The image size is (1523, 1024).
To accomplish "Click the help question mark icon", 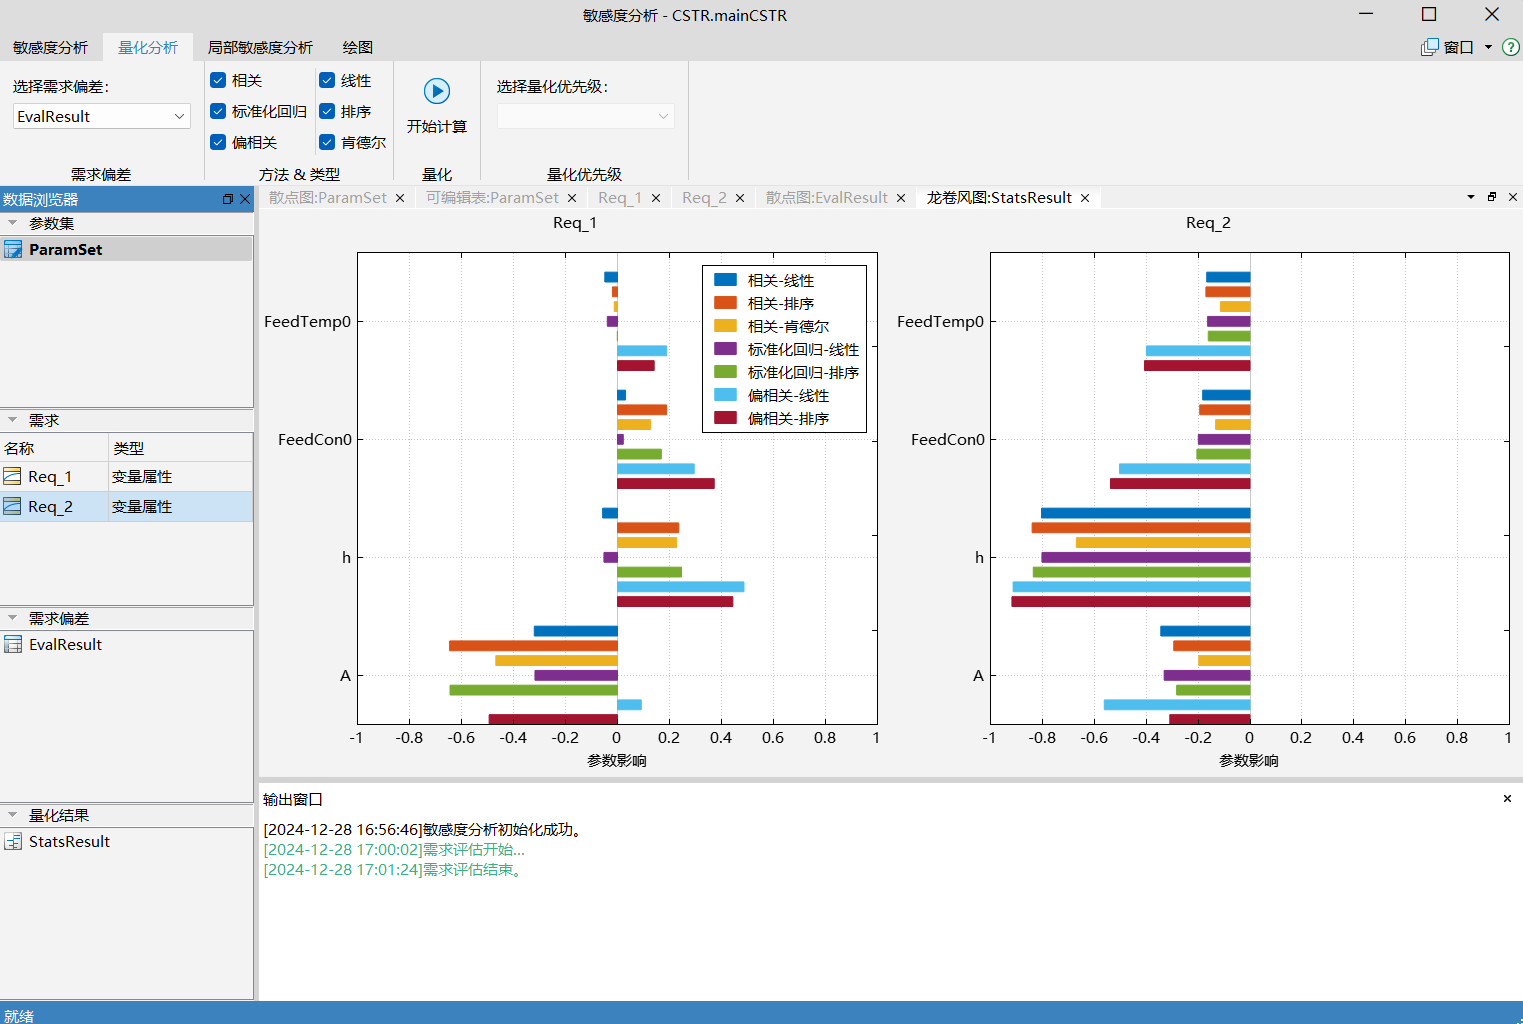I will pos(1511,47).
